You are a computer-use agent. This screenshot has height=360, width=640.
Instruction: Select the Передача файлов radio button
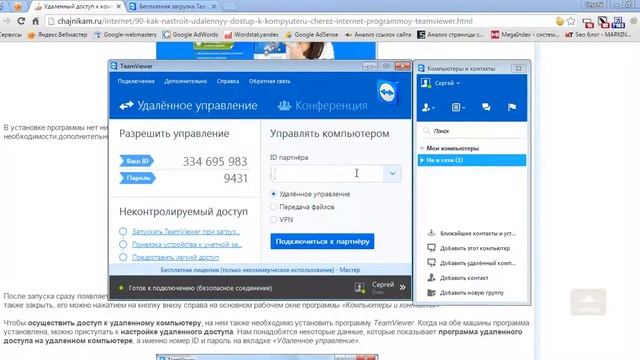click(x=273, y=207)
